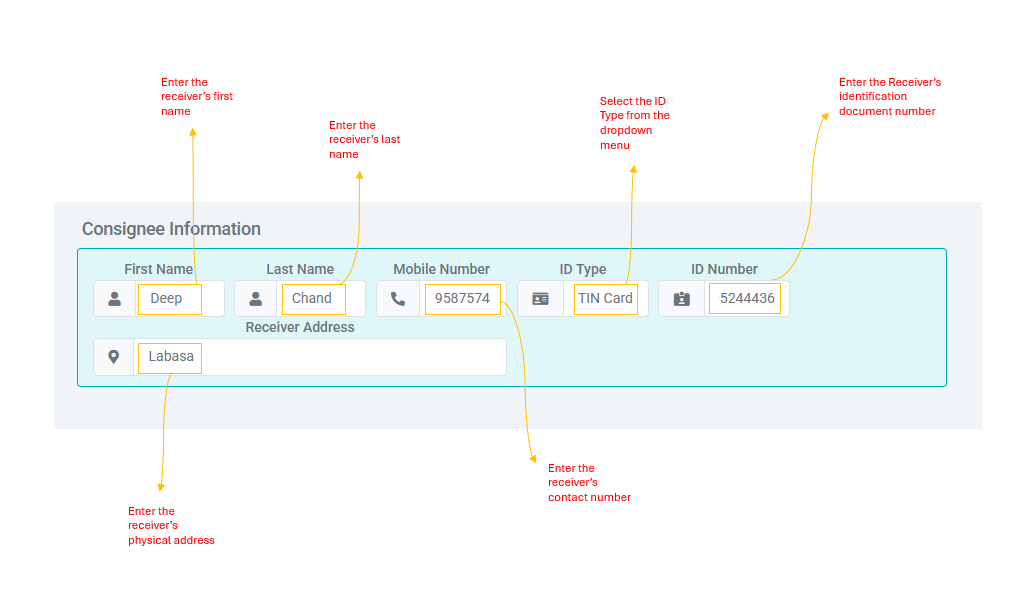Click the badge icon beside ID Number
The image size is (1024, 594).
pos(682,299)
